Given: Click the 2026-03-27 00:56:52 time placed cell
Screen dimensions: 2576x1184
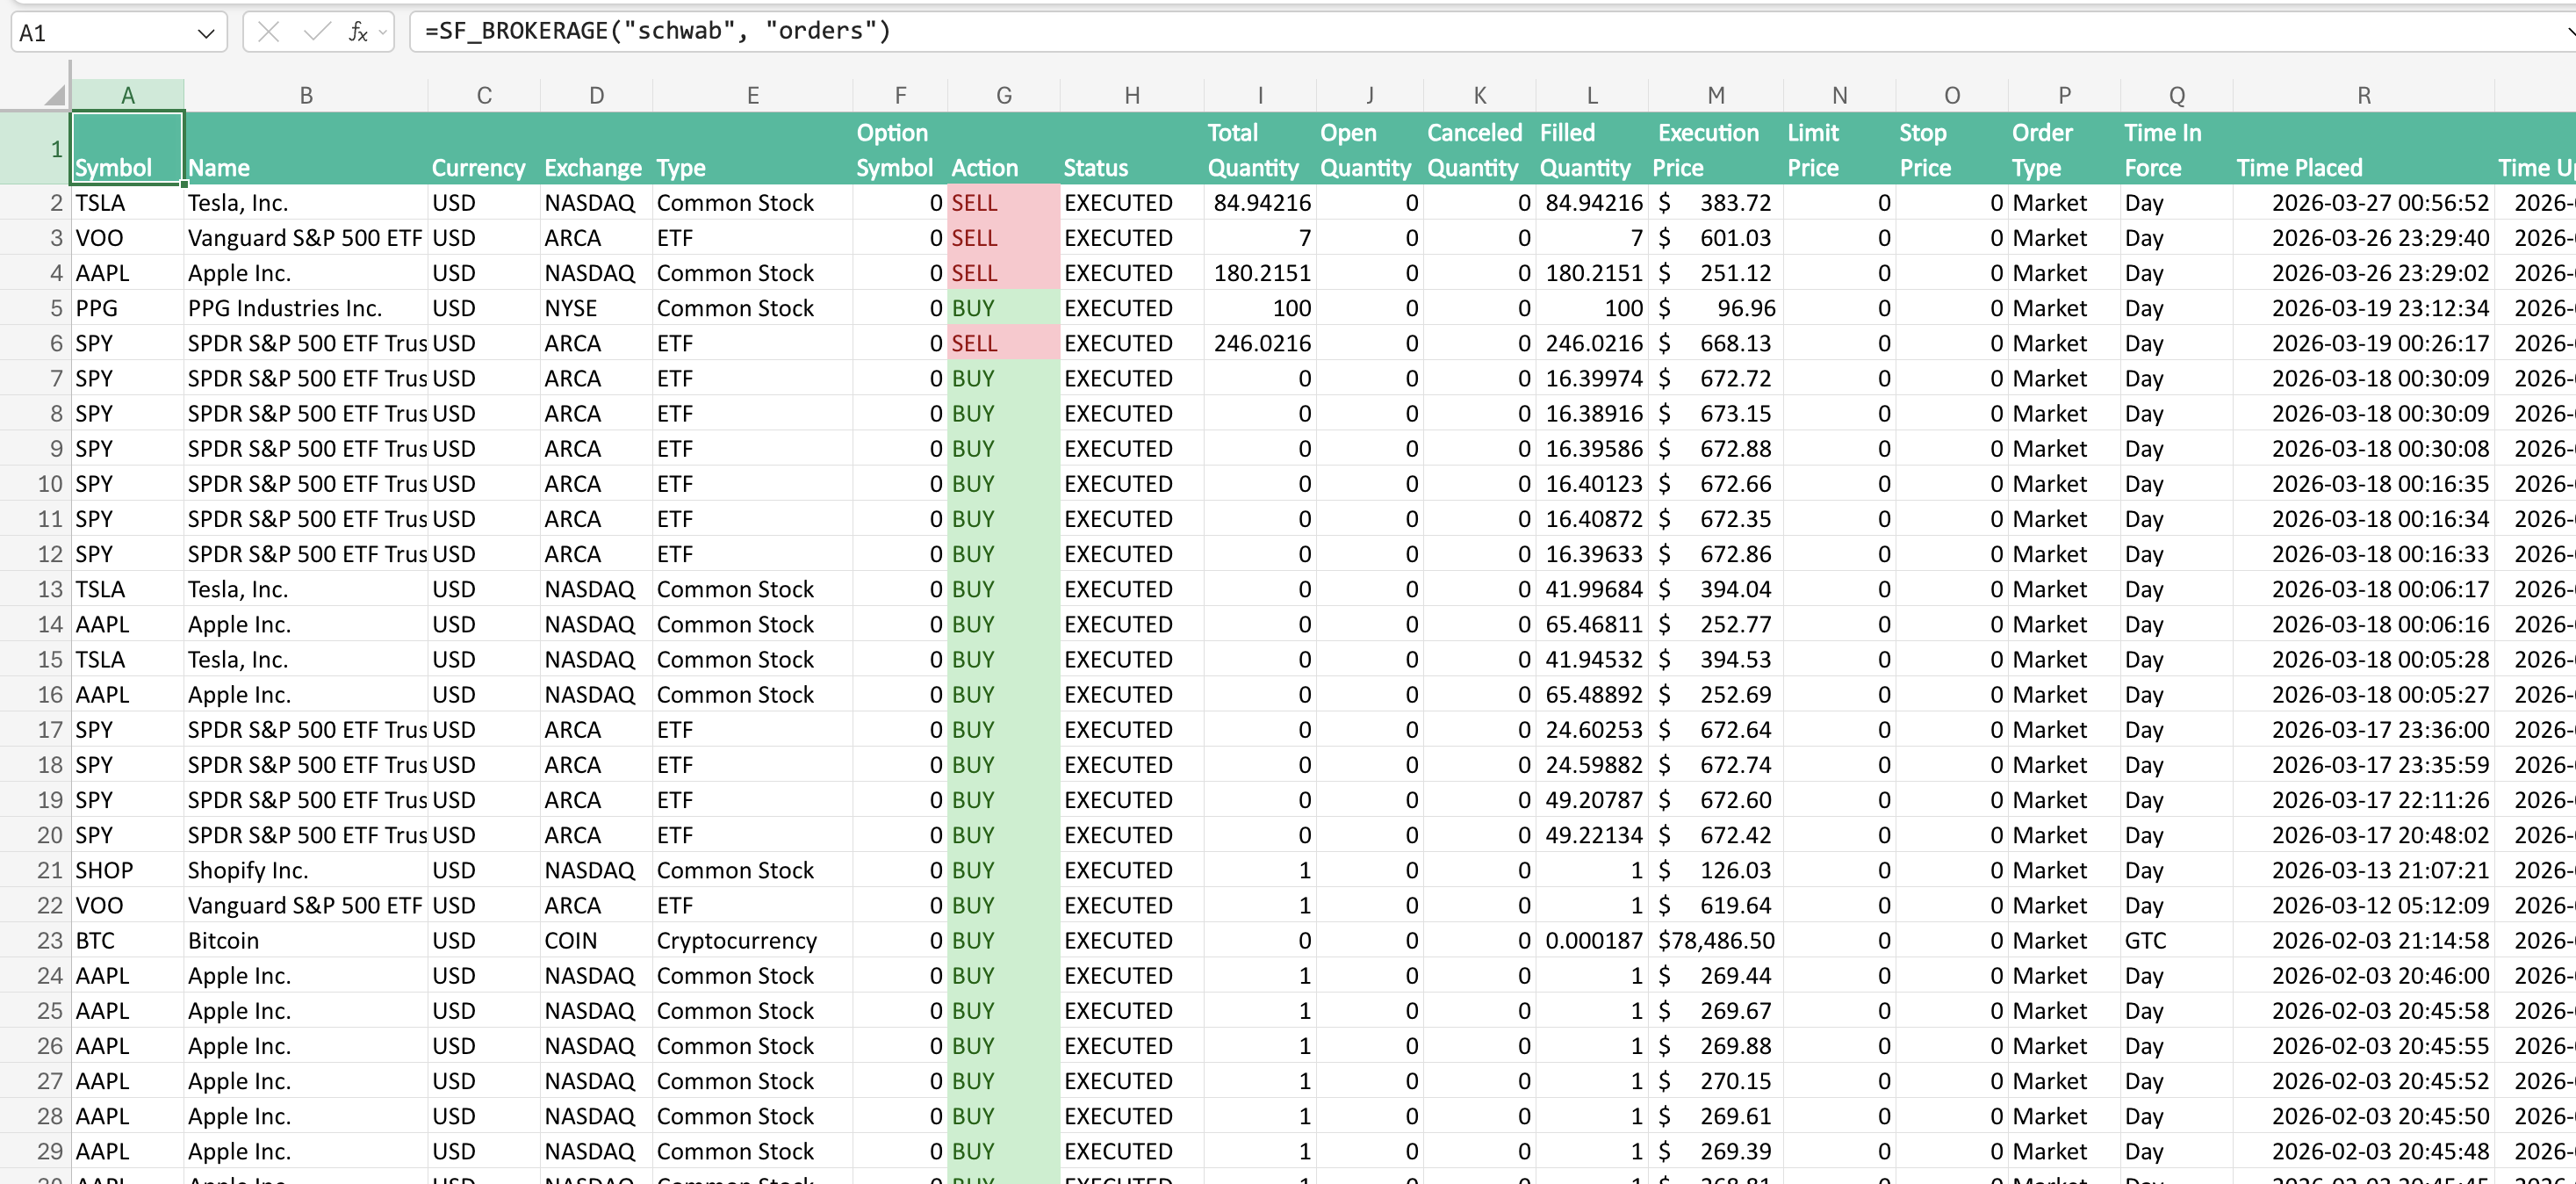Looking at the screenshot, I should click(2363, 203).
